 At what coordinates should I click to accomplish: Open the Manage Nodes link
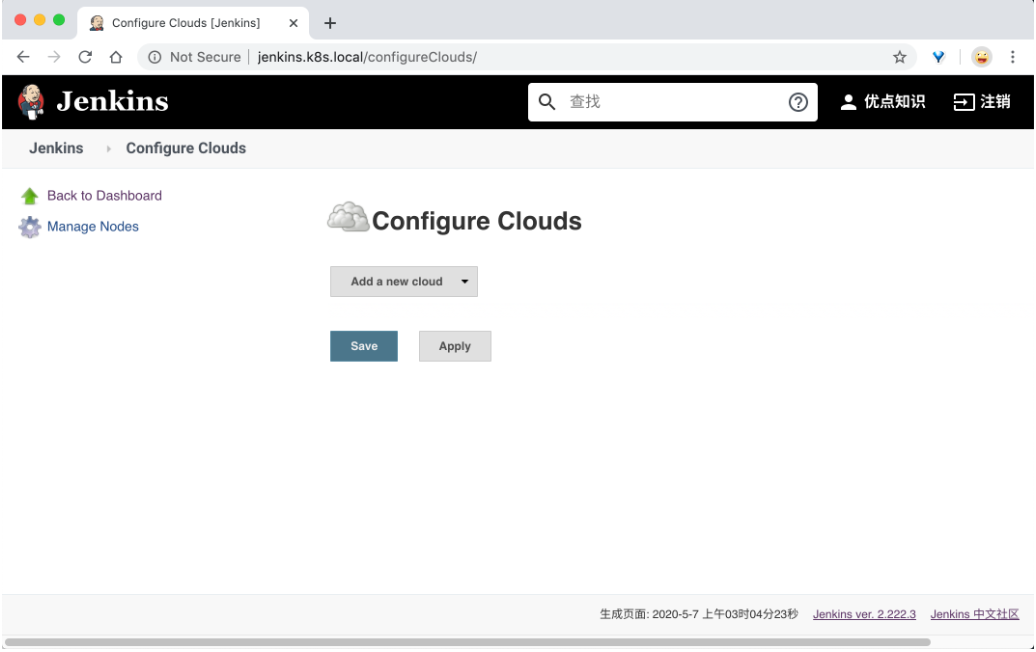pyautogui.click(x=92, y=227)
